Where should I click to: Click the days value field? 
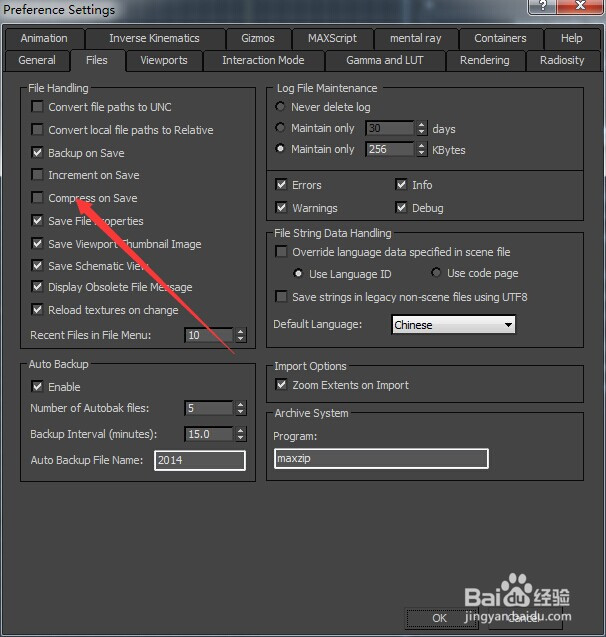click(390, 128)
